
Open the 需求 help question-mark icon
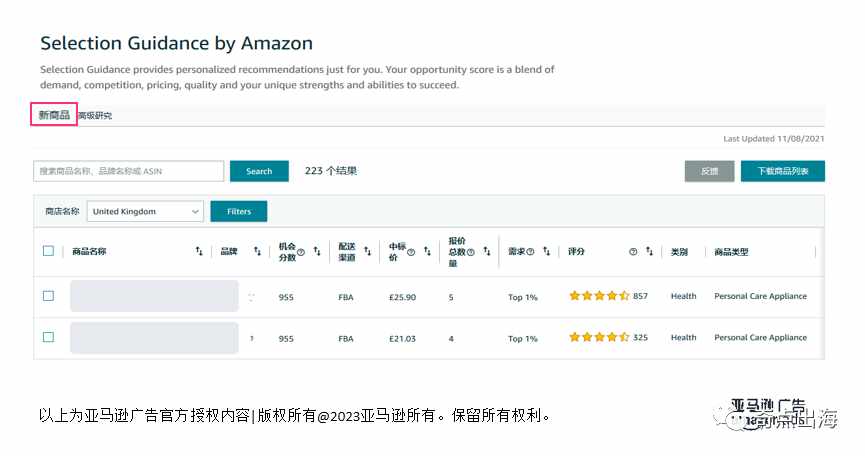(x=530, y=251)
